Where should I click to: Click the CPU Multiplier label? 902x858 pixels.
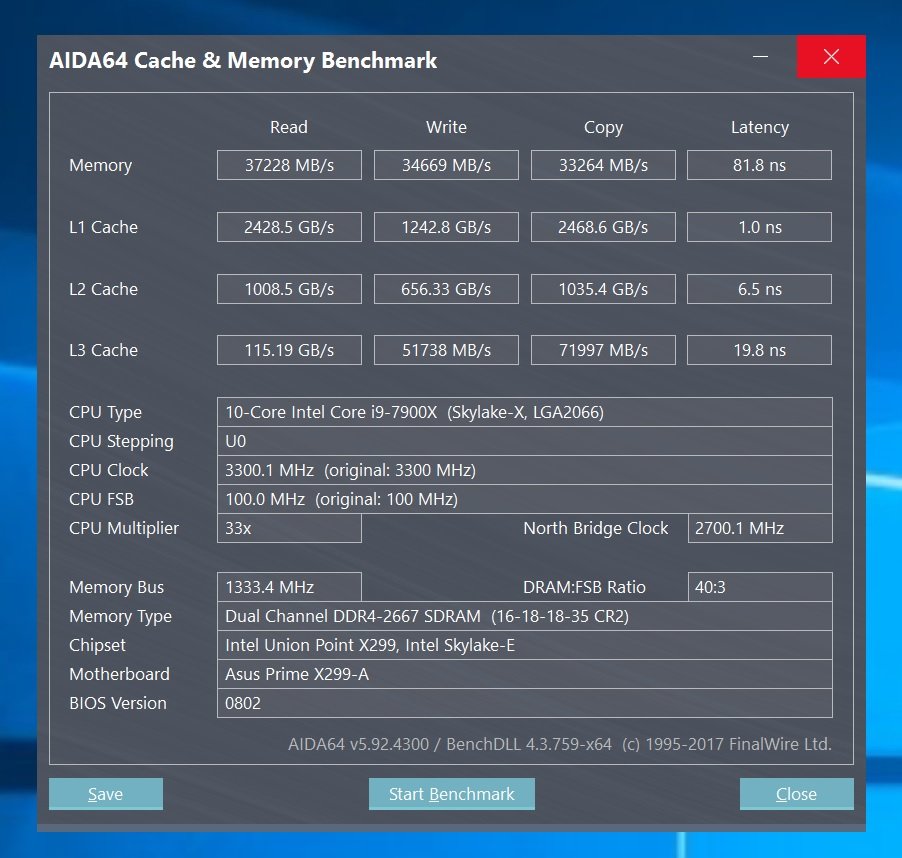coord(124,528)
